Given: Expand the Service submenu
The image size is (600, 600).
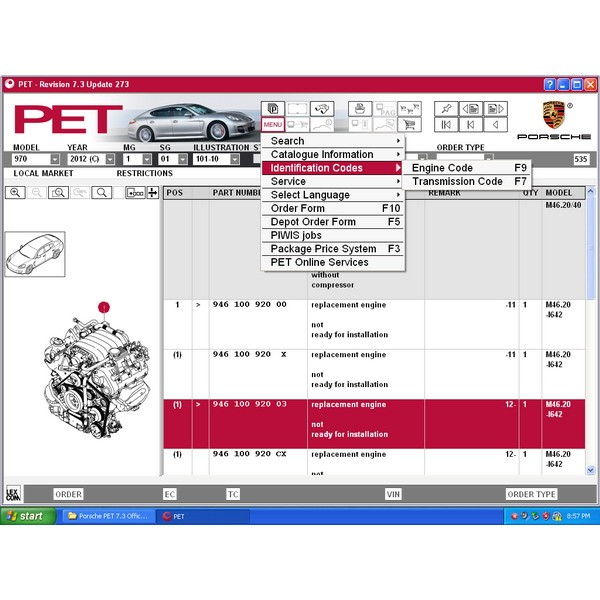Looking at the screenshot, I should pos(332,181).
